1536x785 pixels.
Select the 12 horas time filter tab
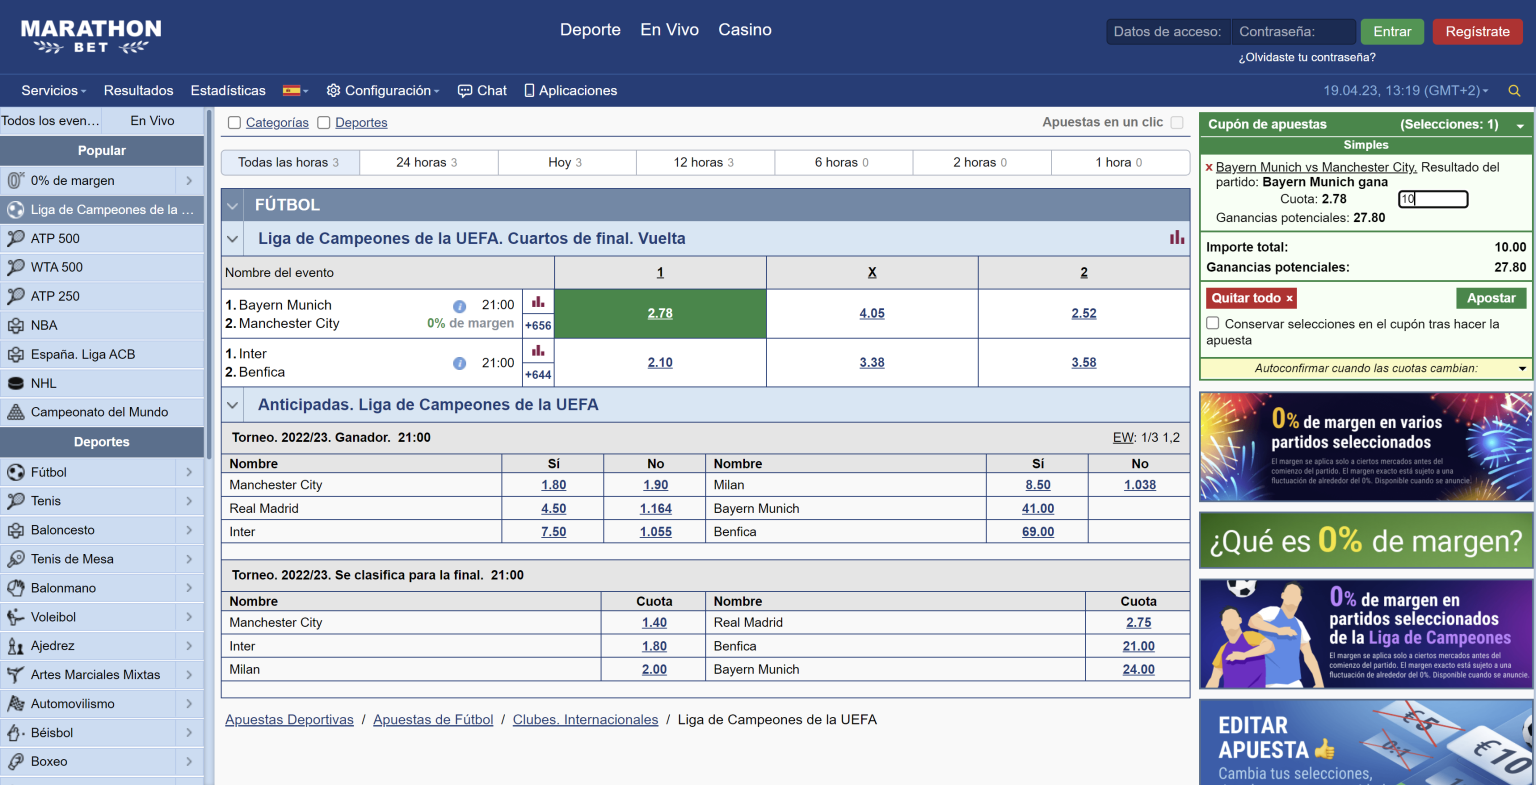click(705, 162)
